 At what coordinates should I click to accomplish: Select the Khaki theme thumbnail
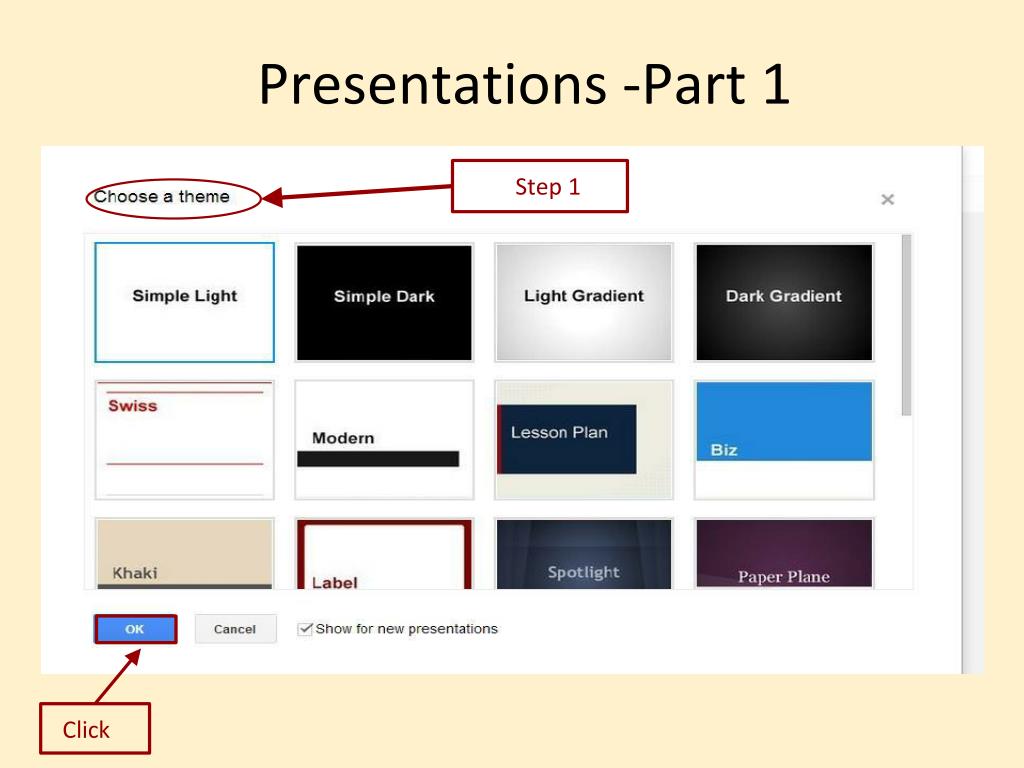pos(184,554)
